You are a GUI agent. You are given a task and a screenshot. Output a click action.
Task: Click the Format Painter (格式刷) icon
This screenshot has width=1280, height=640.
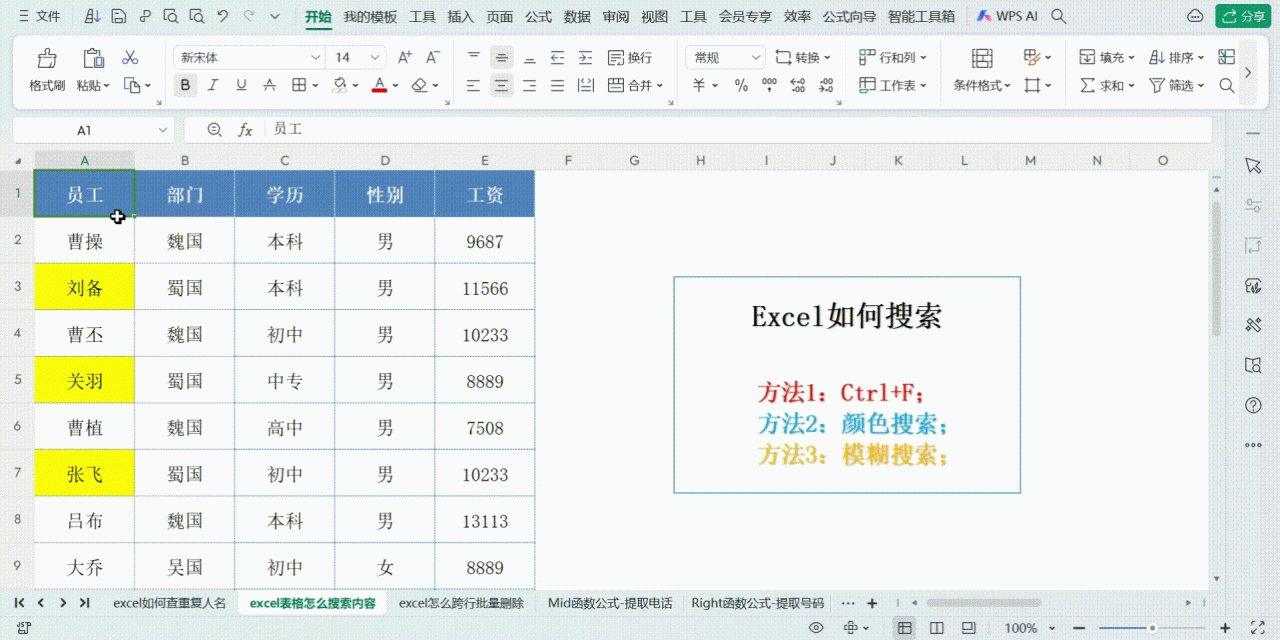[x=46, y=58]
